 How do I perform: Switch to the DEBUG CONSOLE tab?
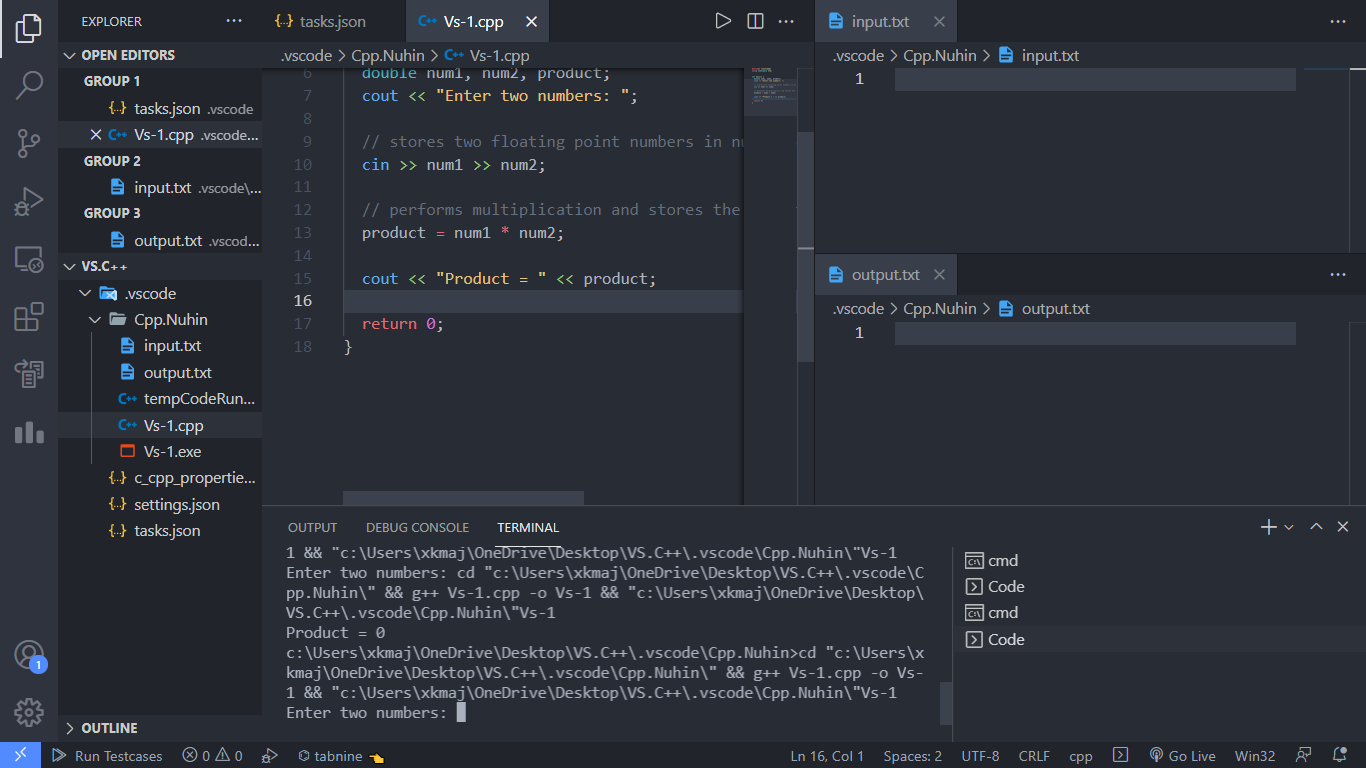417,527
